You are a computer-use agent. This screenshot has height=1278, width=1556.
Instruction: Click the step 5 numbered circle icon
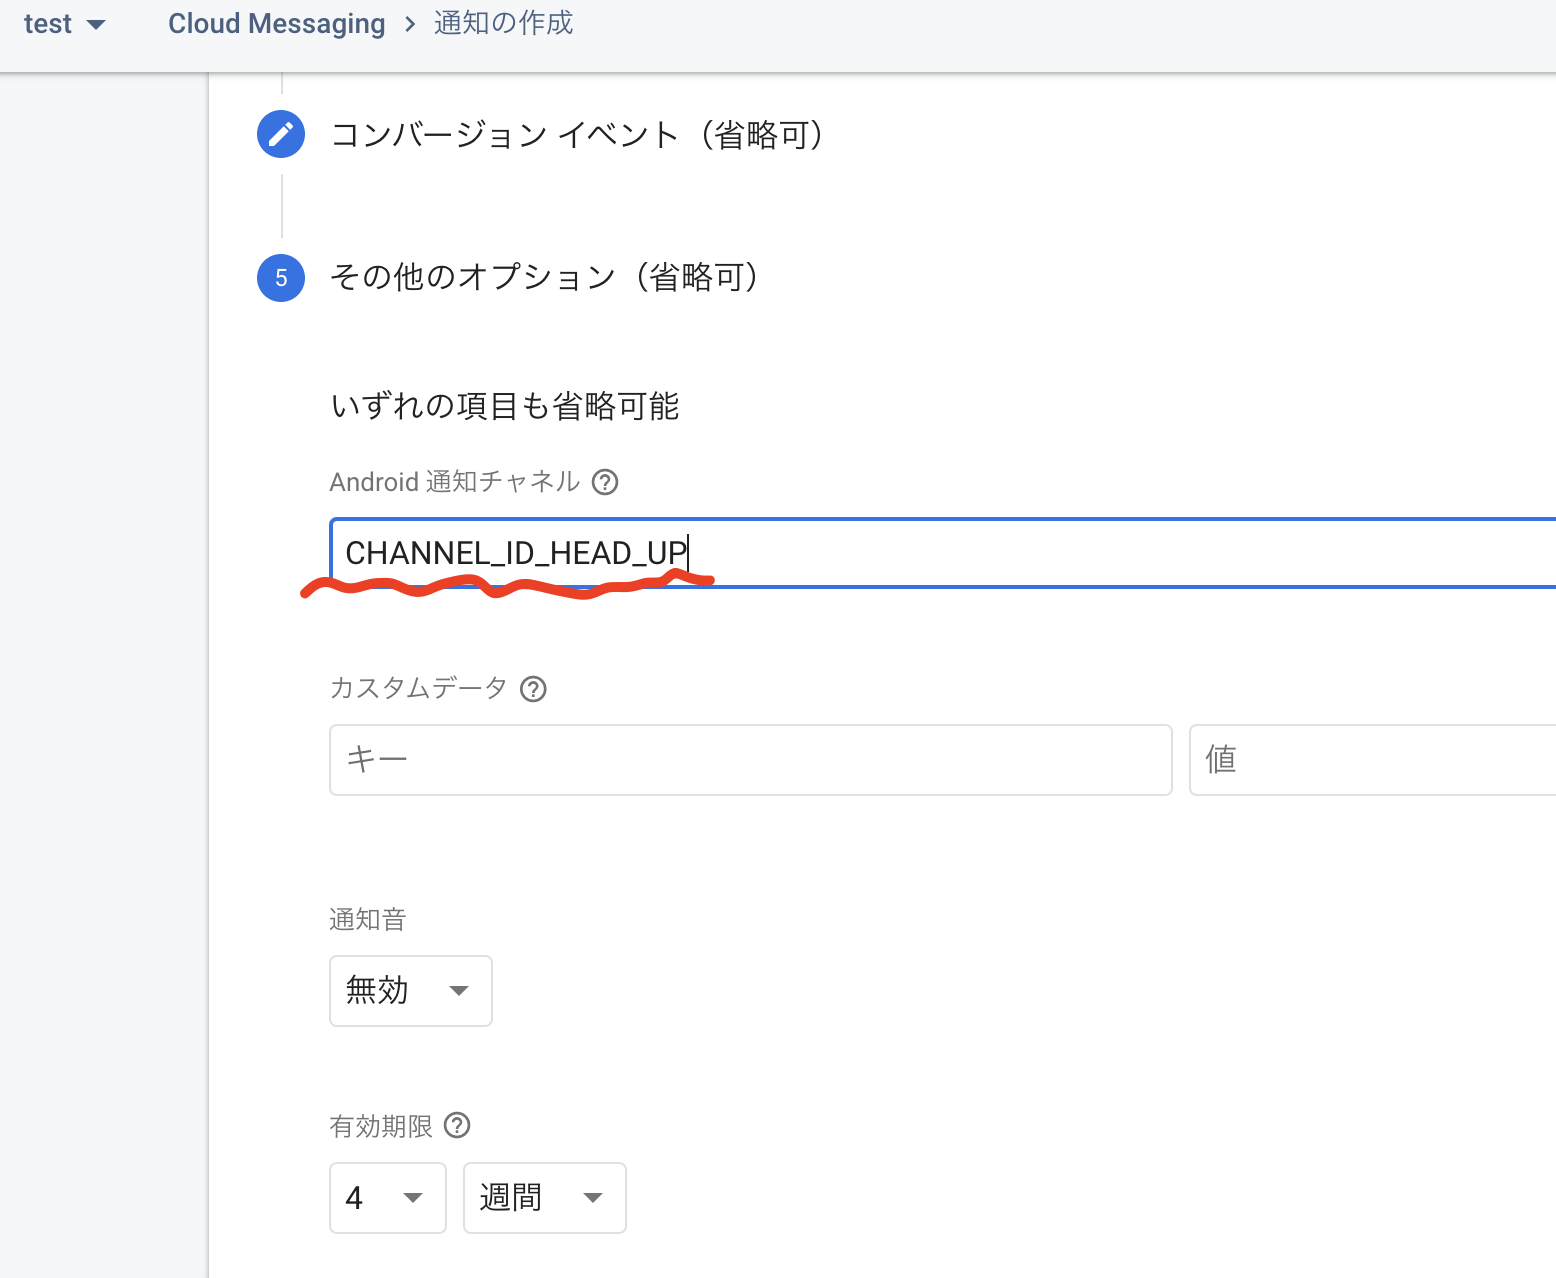[280, 278]
